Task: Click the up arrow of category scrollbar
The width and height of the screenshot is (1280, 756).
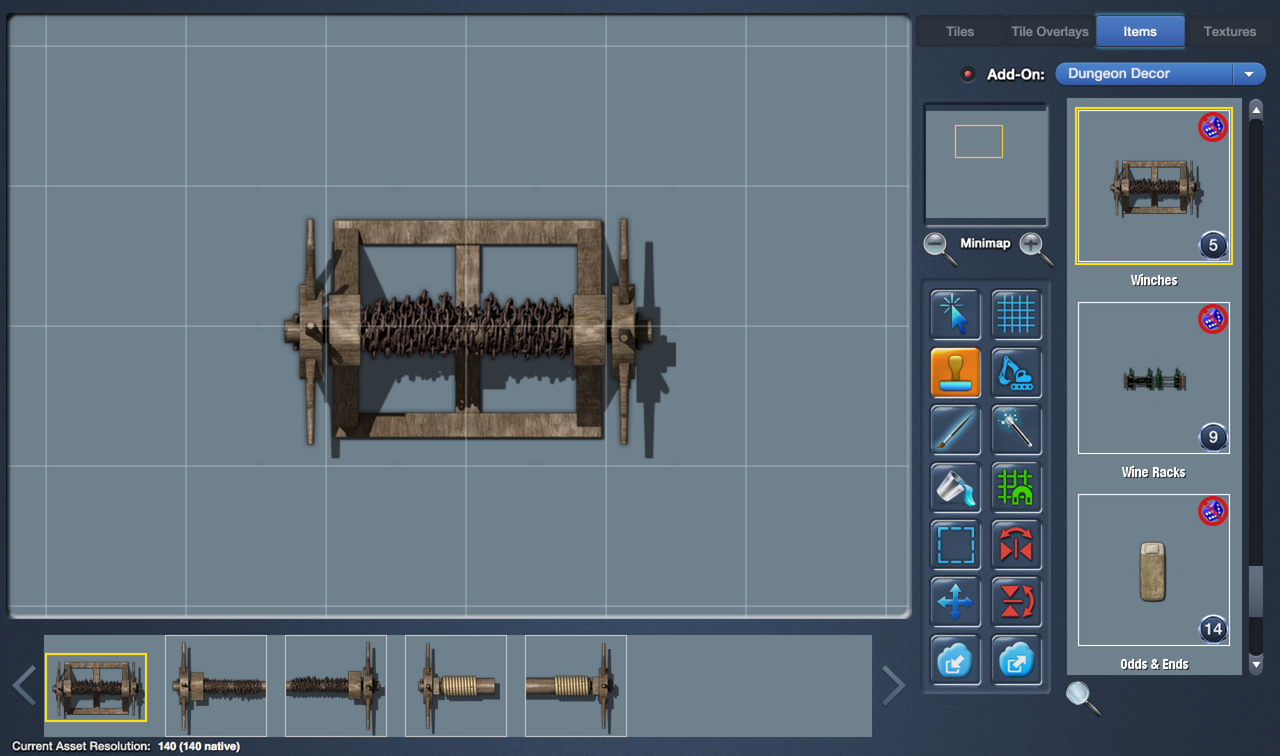Action: (x=1256, y=109)
